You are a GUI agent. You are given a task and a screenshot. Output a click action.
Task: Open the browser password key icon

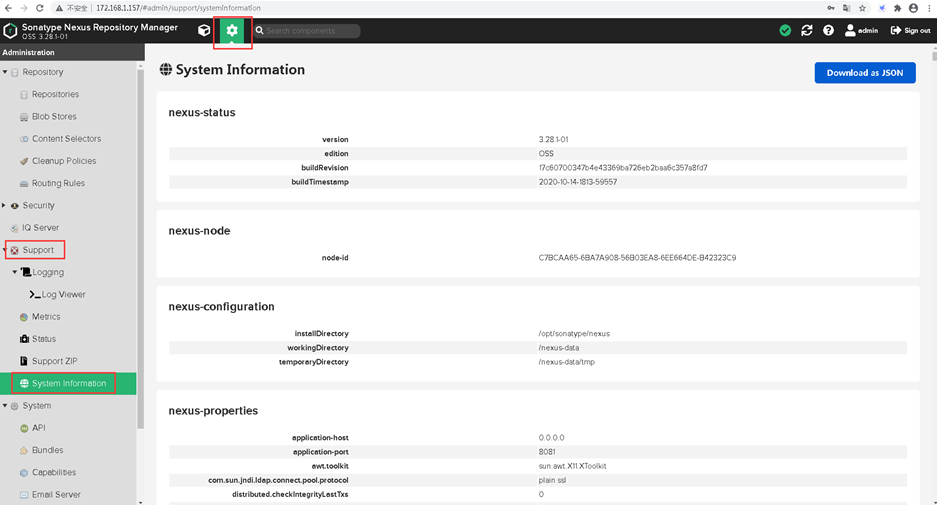pos(831,8)
